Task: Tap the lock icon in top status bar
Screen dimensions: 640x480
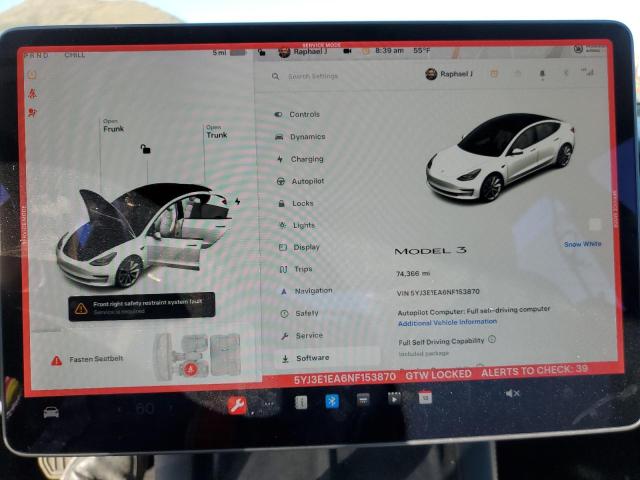Action: click(262, 52)
